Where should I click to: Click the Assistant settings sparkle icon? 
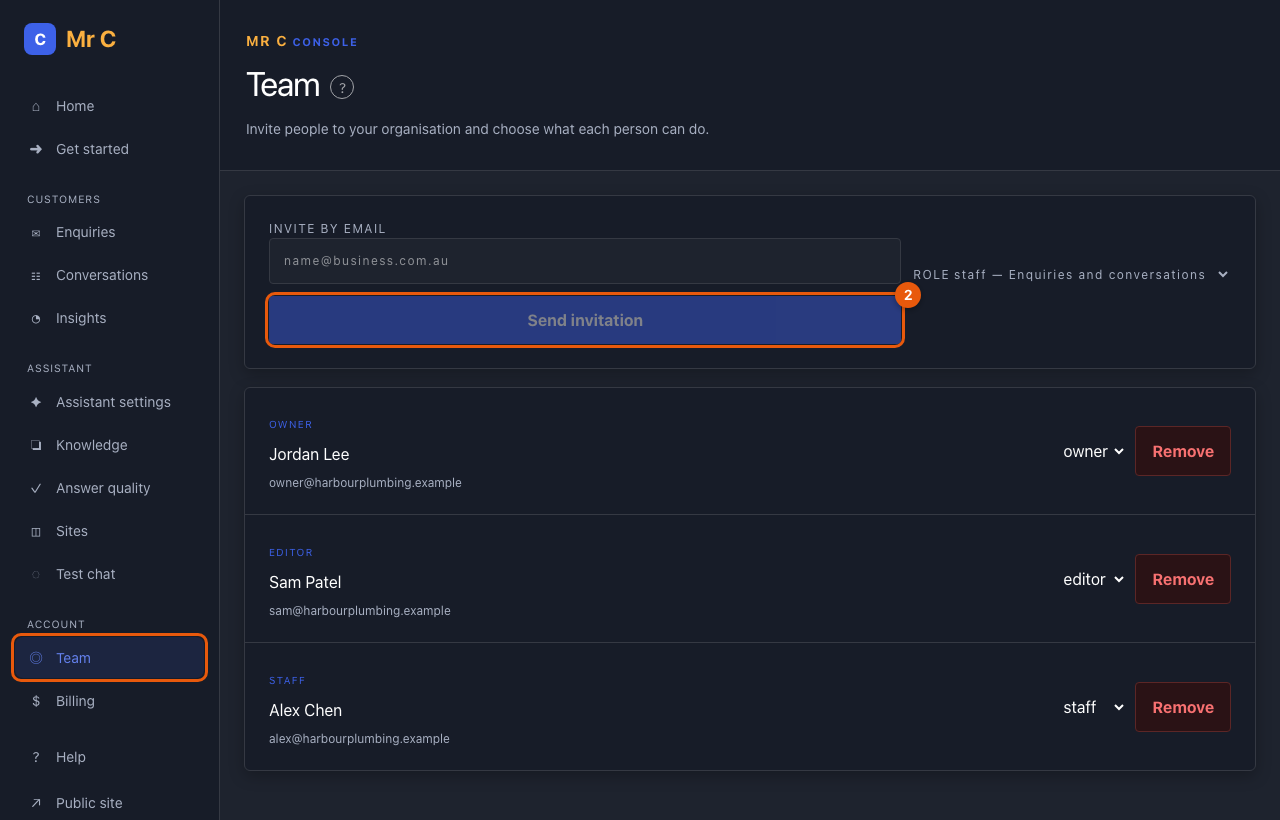click(x=36, y=402)
